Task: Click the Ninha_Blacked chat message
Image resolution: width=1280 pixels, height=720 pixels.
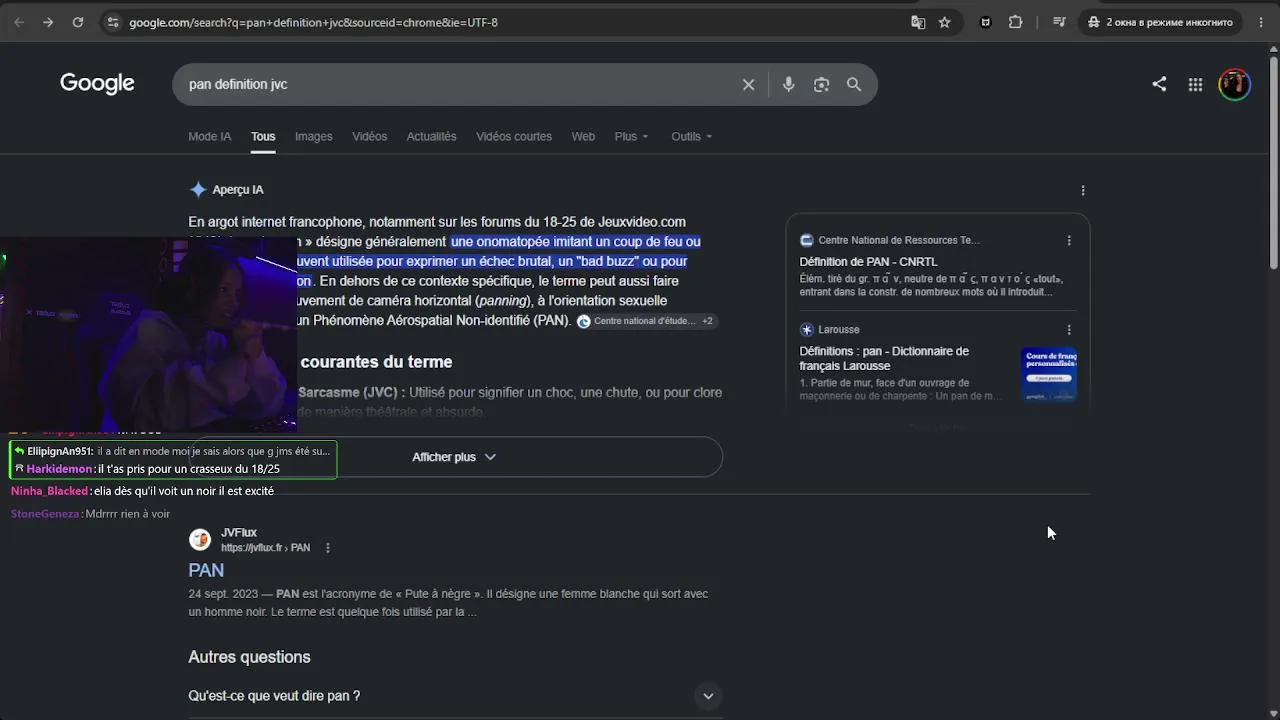Action: (142, 491)
